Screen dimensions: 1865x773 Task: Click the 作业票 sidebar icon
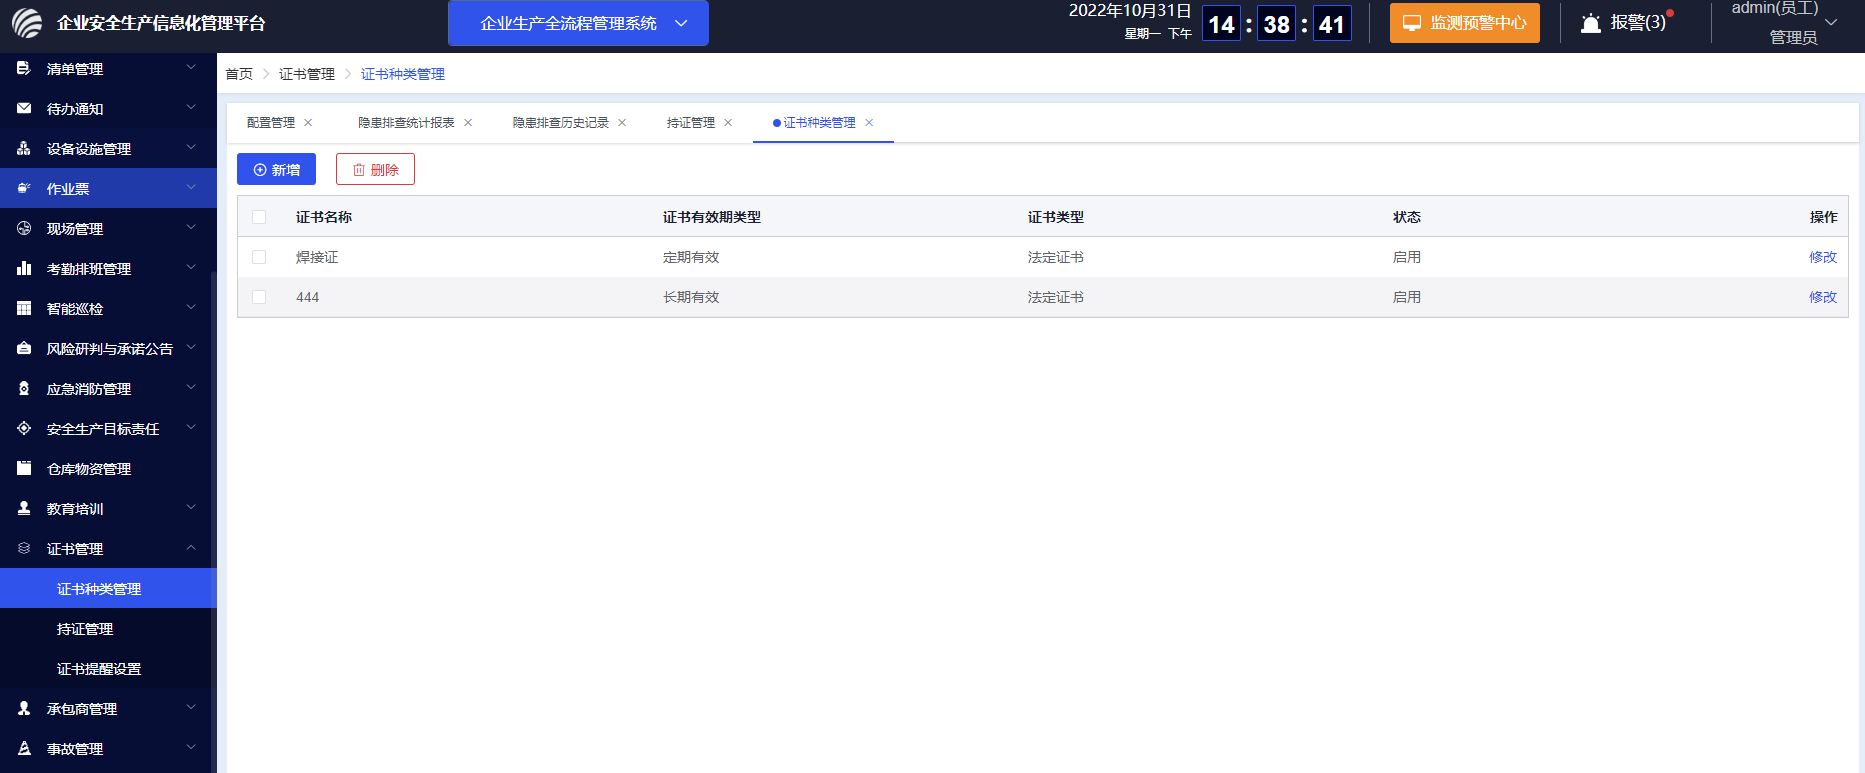pos(24,188)
